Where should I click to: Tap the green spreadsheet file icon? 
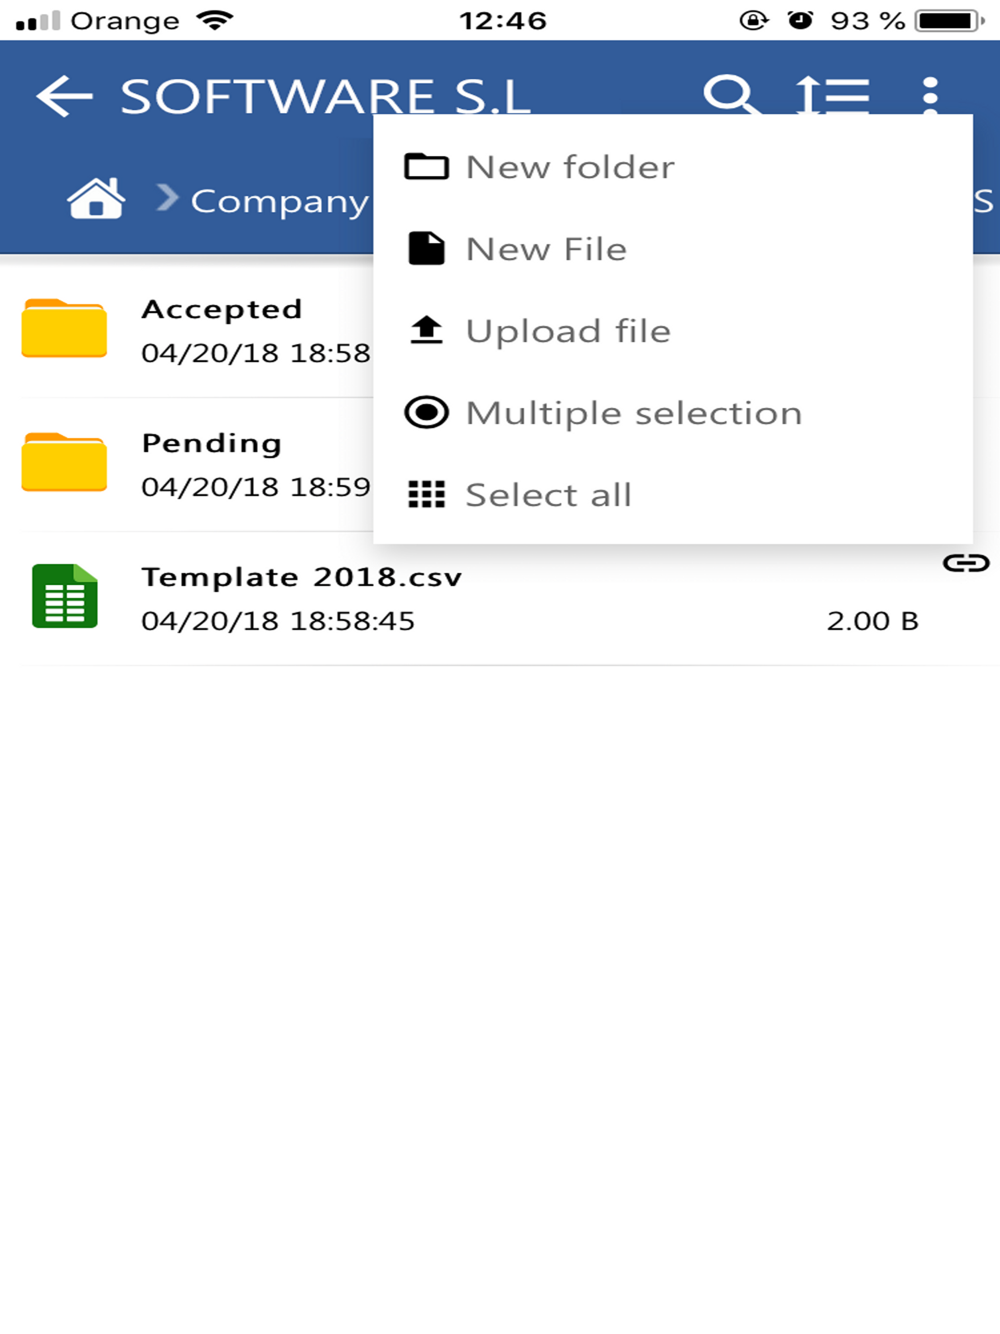64,596
